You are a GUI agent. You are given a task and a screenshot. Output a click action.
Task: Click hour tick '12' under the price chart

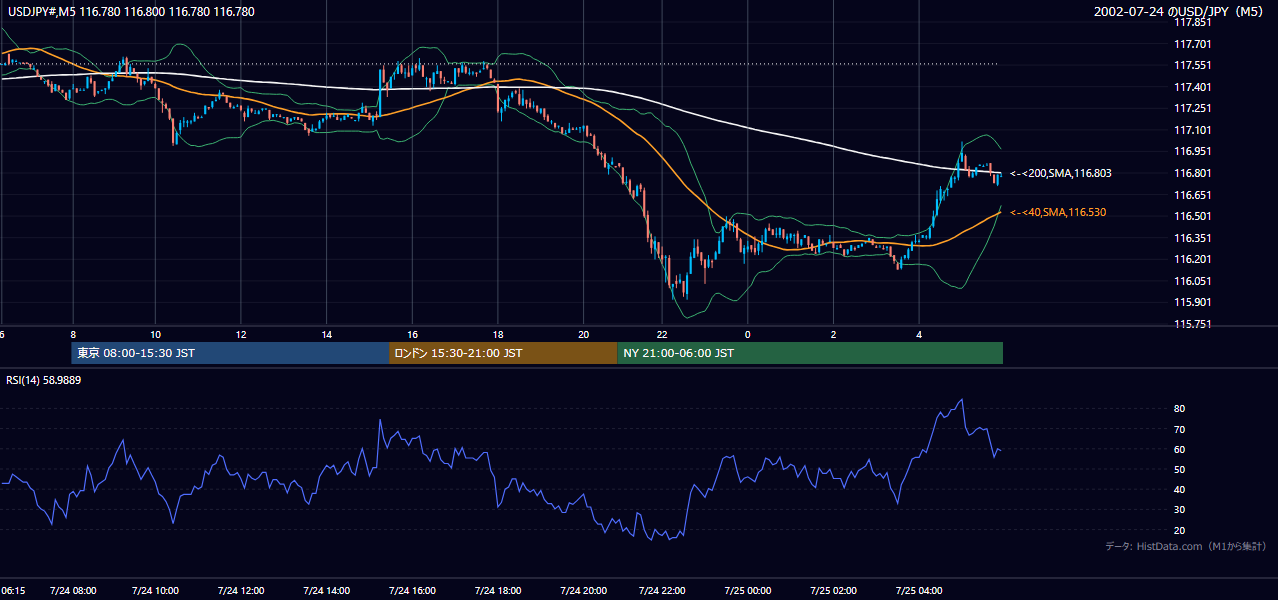click(241, 334)
